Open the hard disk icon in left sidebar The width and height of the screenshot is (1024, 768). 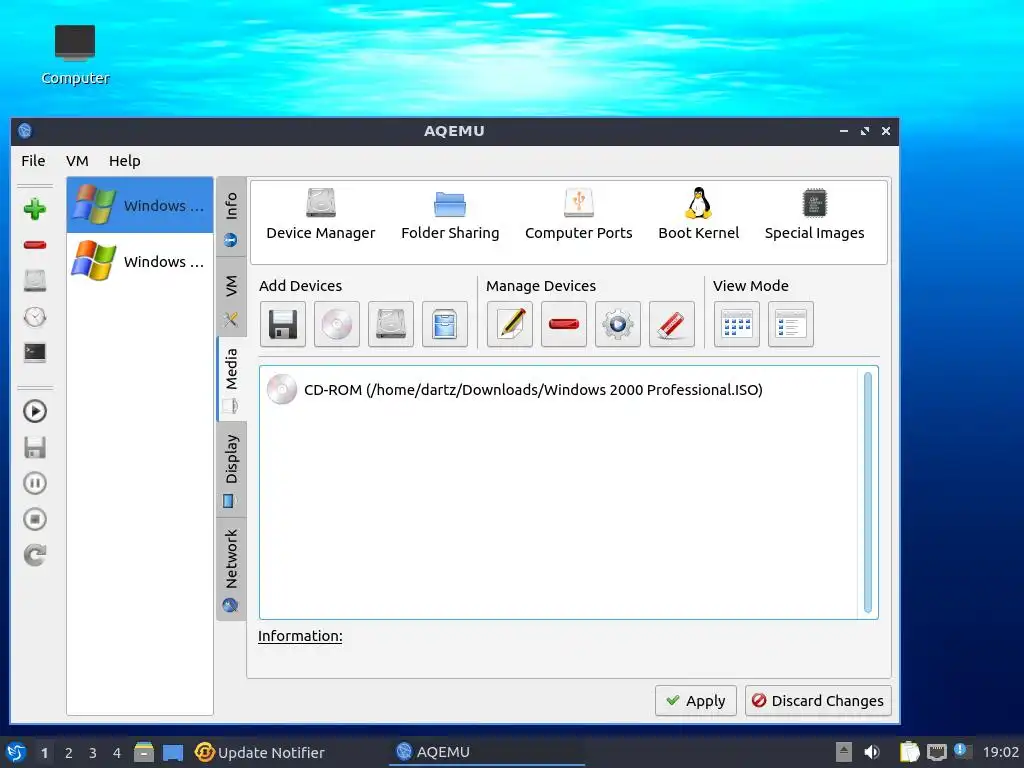click(x=35, y=281)
